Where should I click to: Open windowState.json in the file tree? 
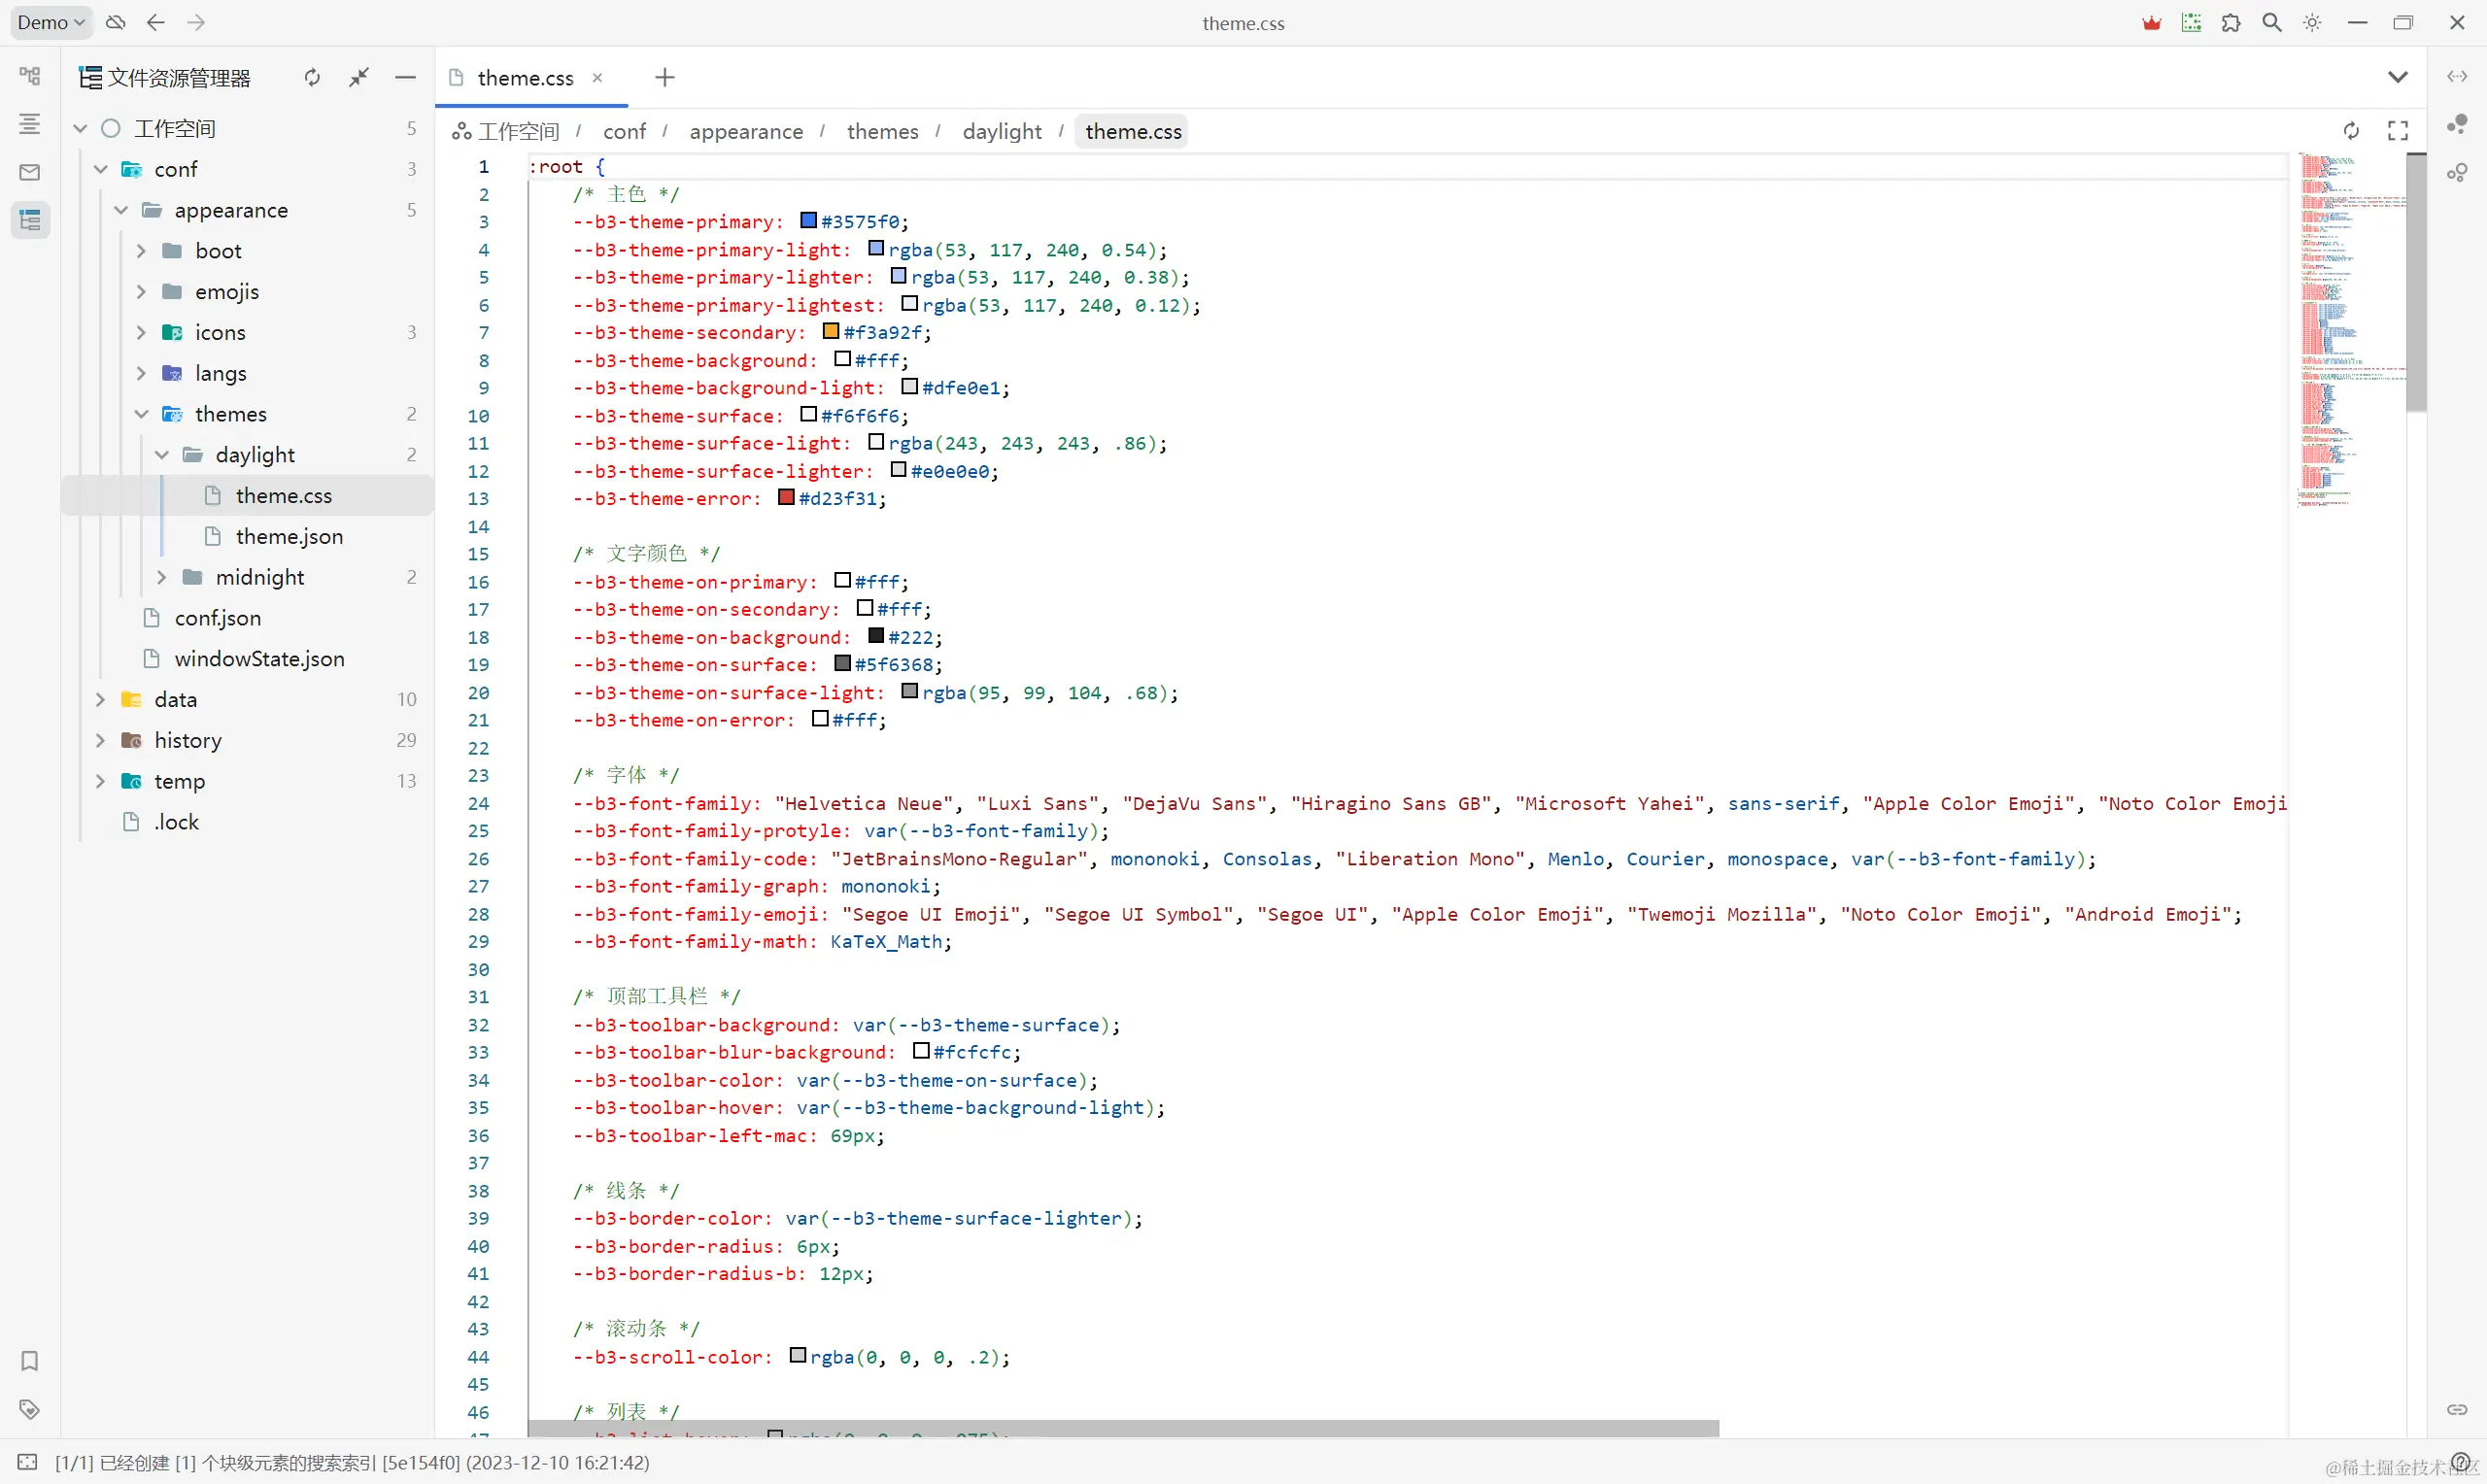pyautogui.click(x=248, y=659)
